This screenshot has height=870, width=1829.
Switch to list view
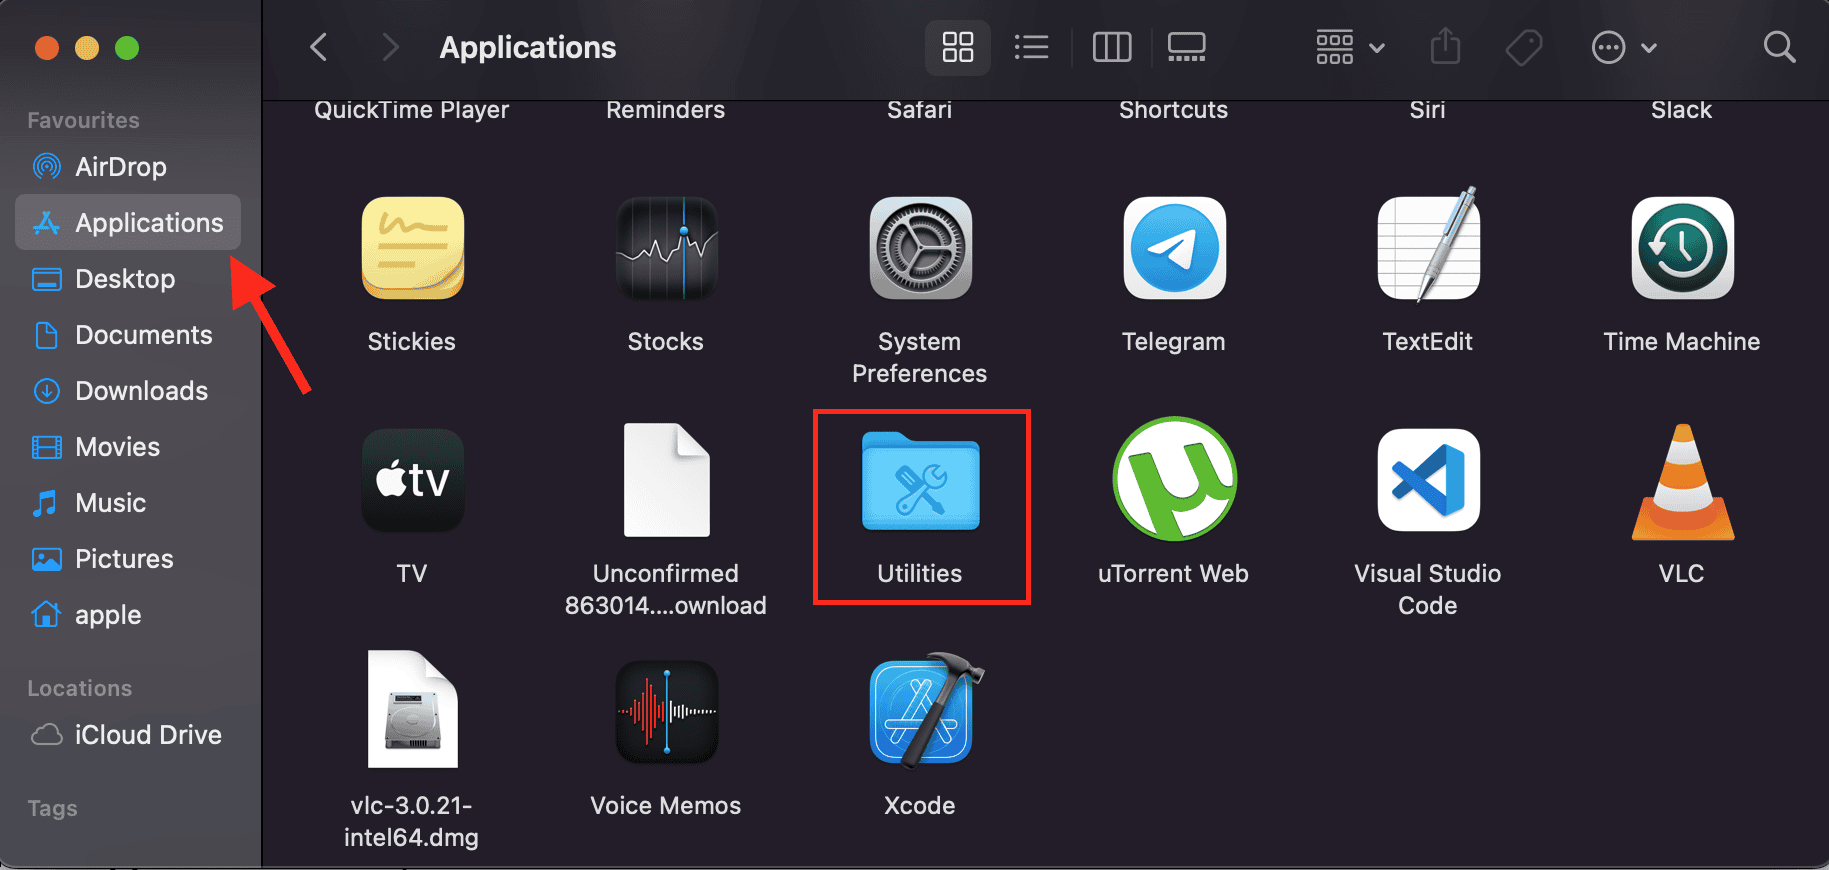(1031, 47)
